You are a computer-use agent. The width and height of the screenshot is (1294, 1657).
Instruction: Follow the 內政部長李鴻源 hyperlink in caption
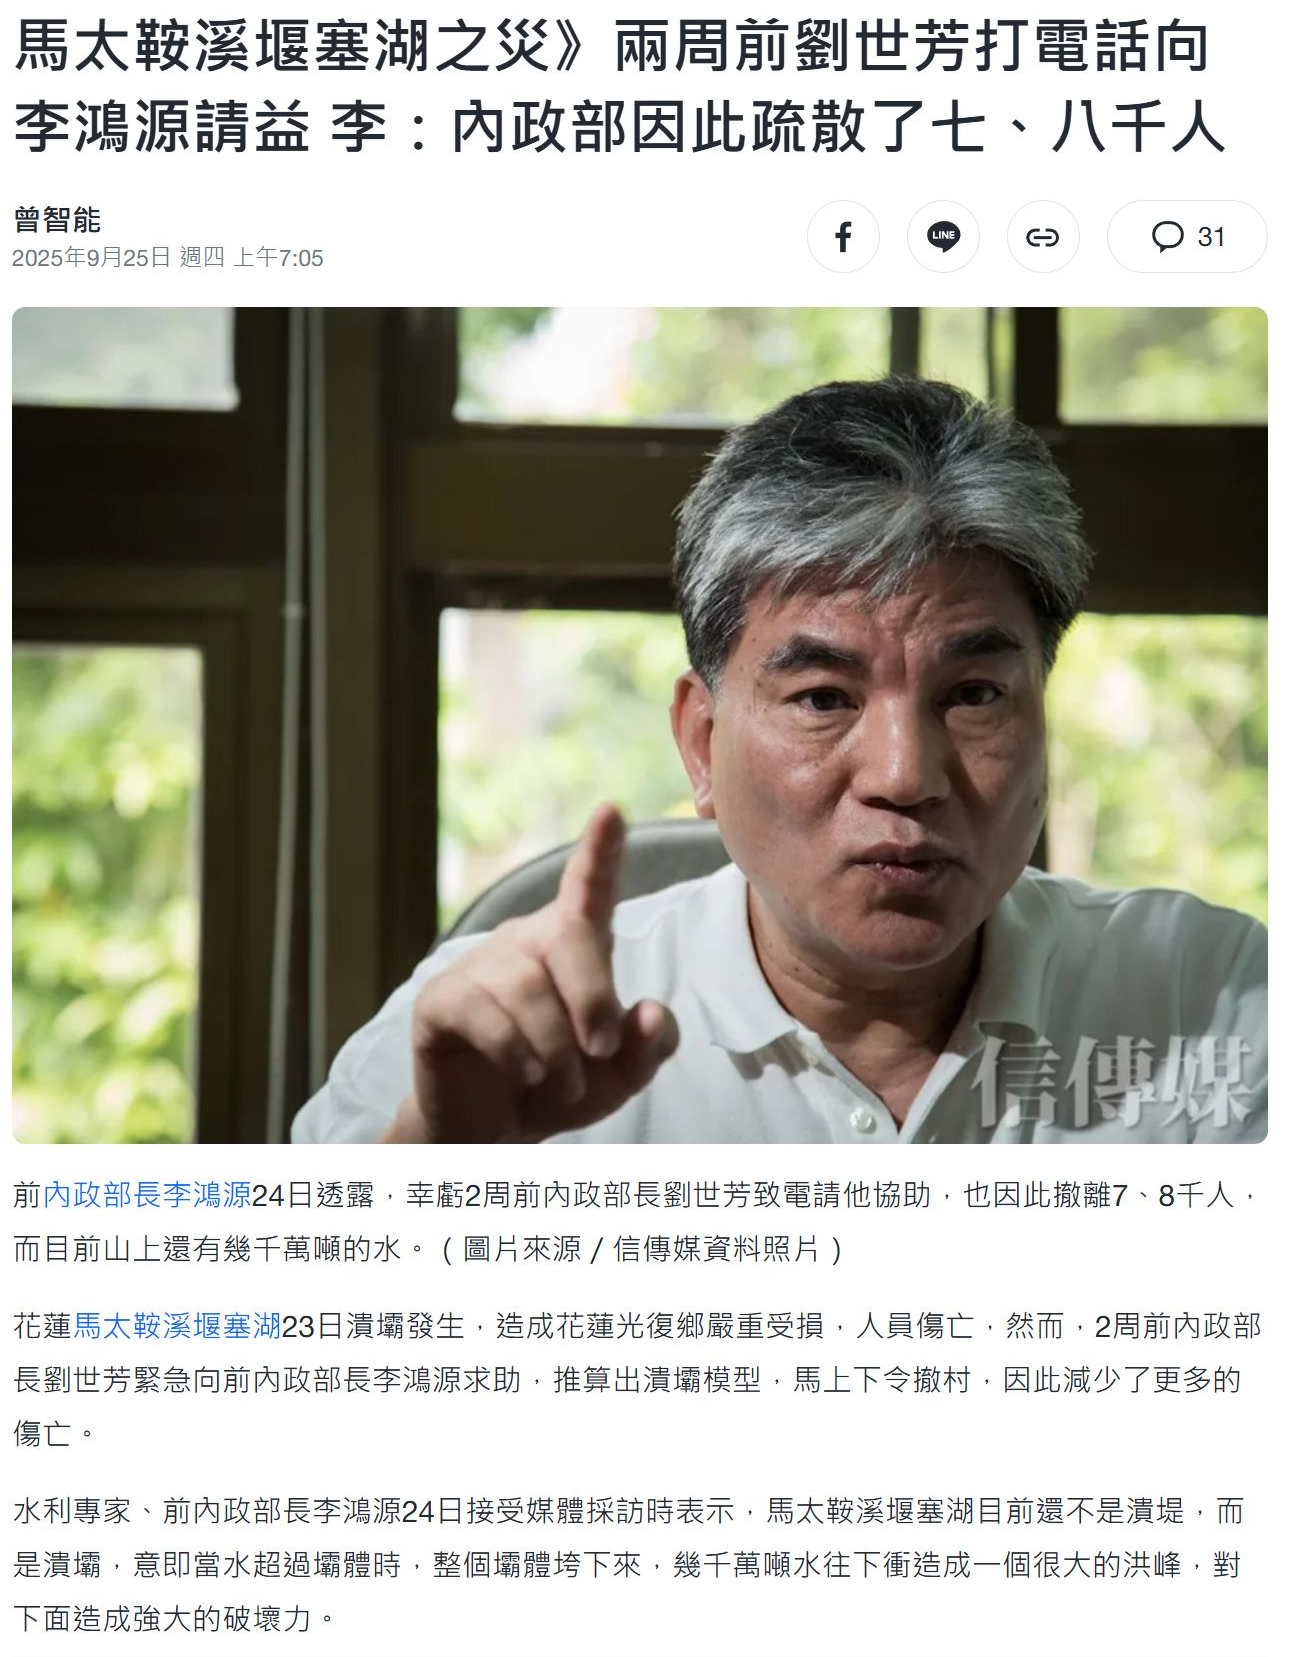[146, 1195]
